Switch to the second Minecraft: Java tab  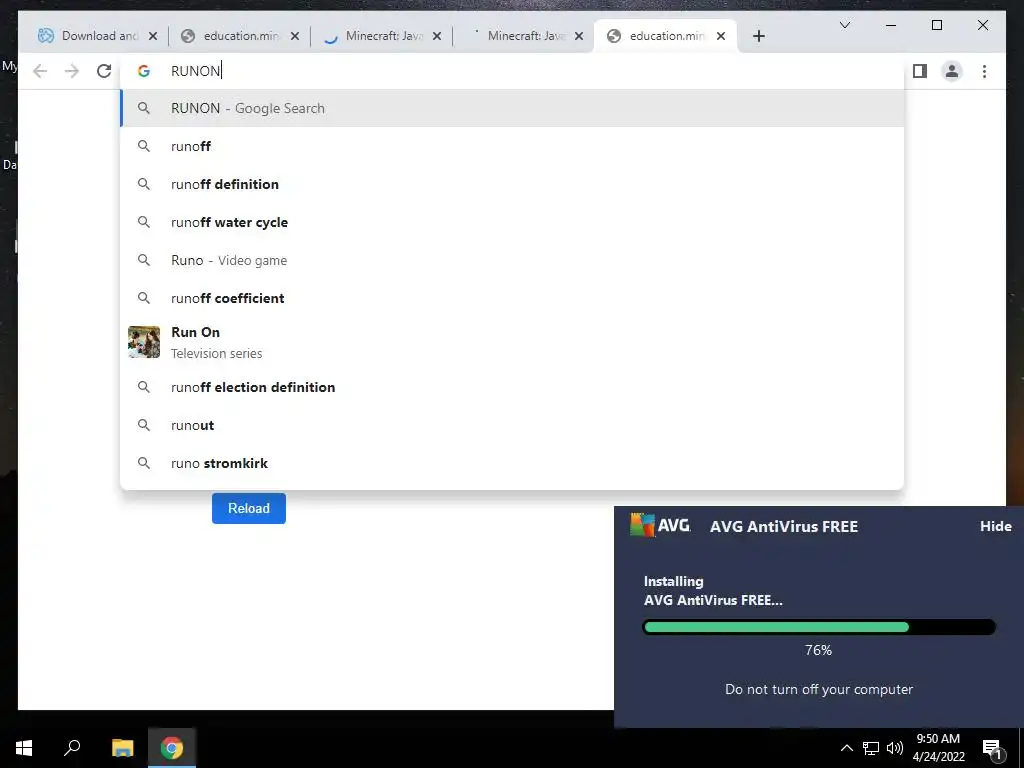click(x=524, y=36)
